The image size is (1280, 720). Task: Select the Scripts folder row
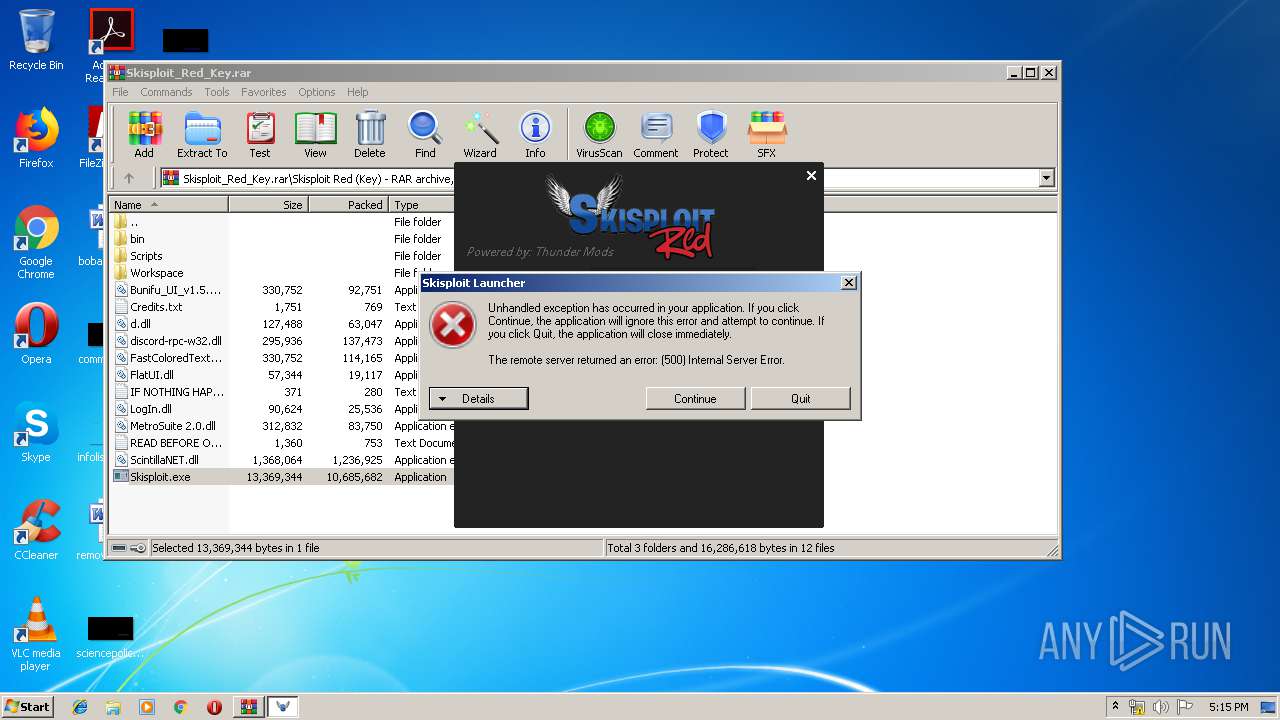coord(282,256)
